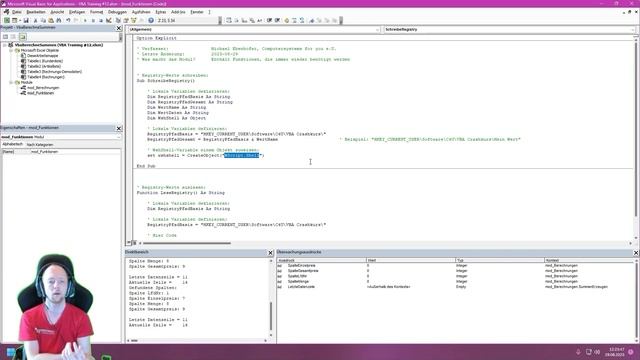
Task: Collapse the VbaBereichneSummen project node
Action: [5, 45]
